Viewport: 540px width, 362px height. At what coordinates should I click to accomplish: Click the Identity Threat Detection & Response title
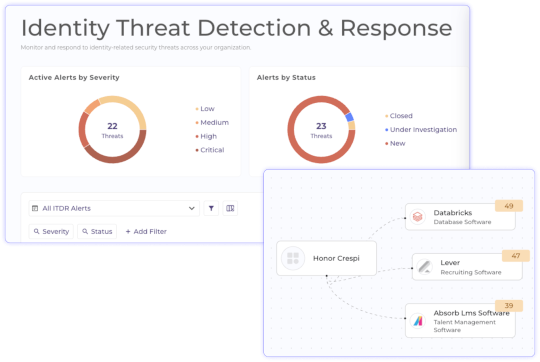pos(237,28)
